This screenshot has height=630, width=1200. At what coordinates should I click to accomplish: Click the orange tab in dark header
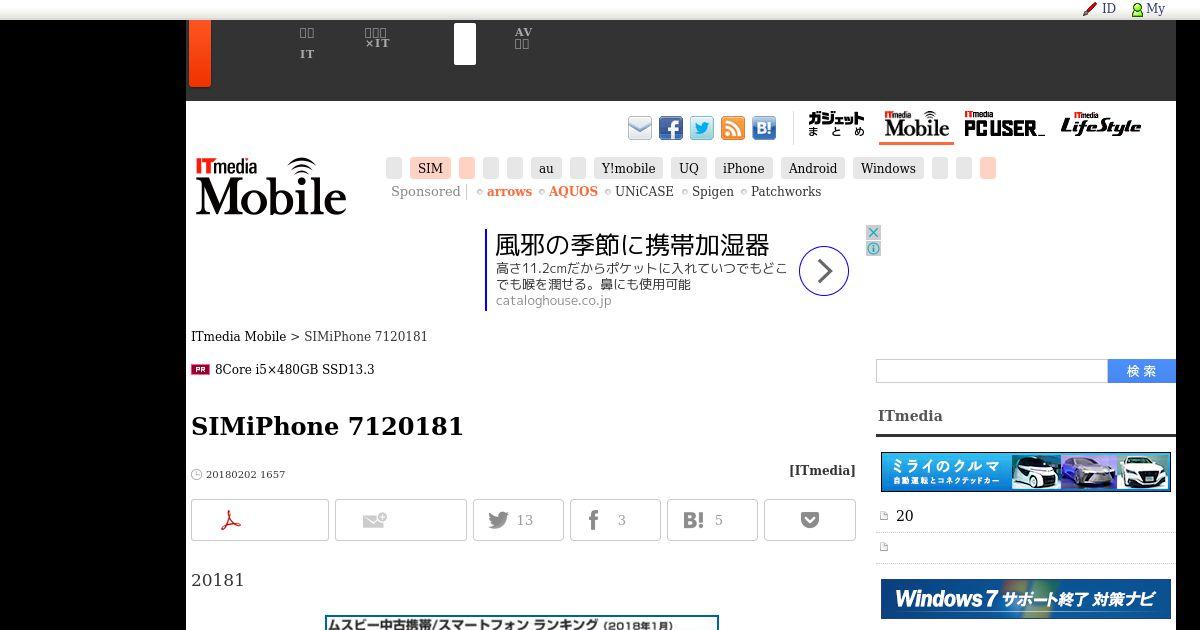(x=200, y=53)
